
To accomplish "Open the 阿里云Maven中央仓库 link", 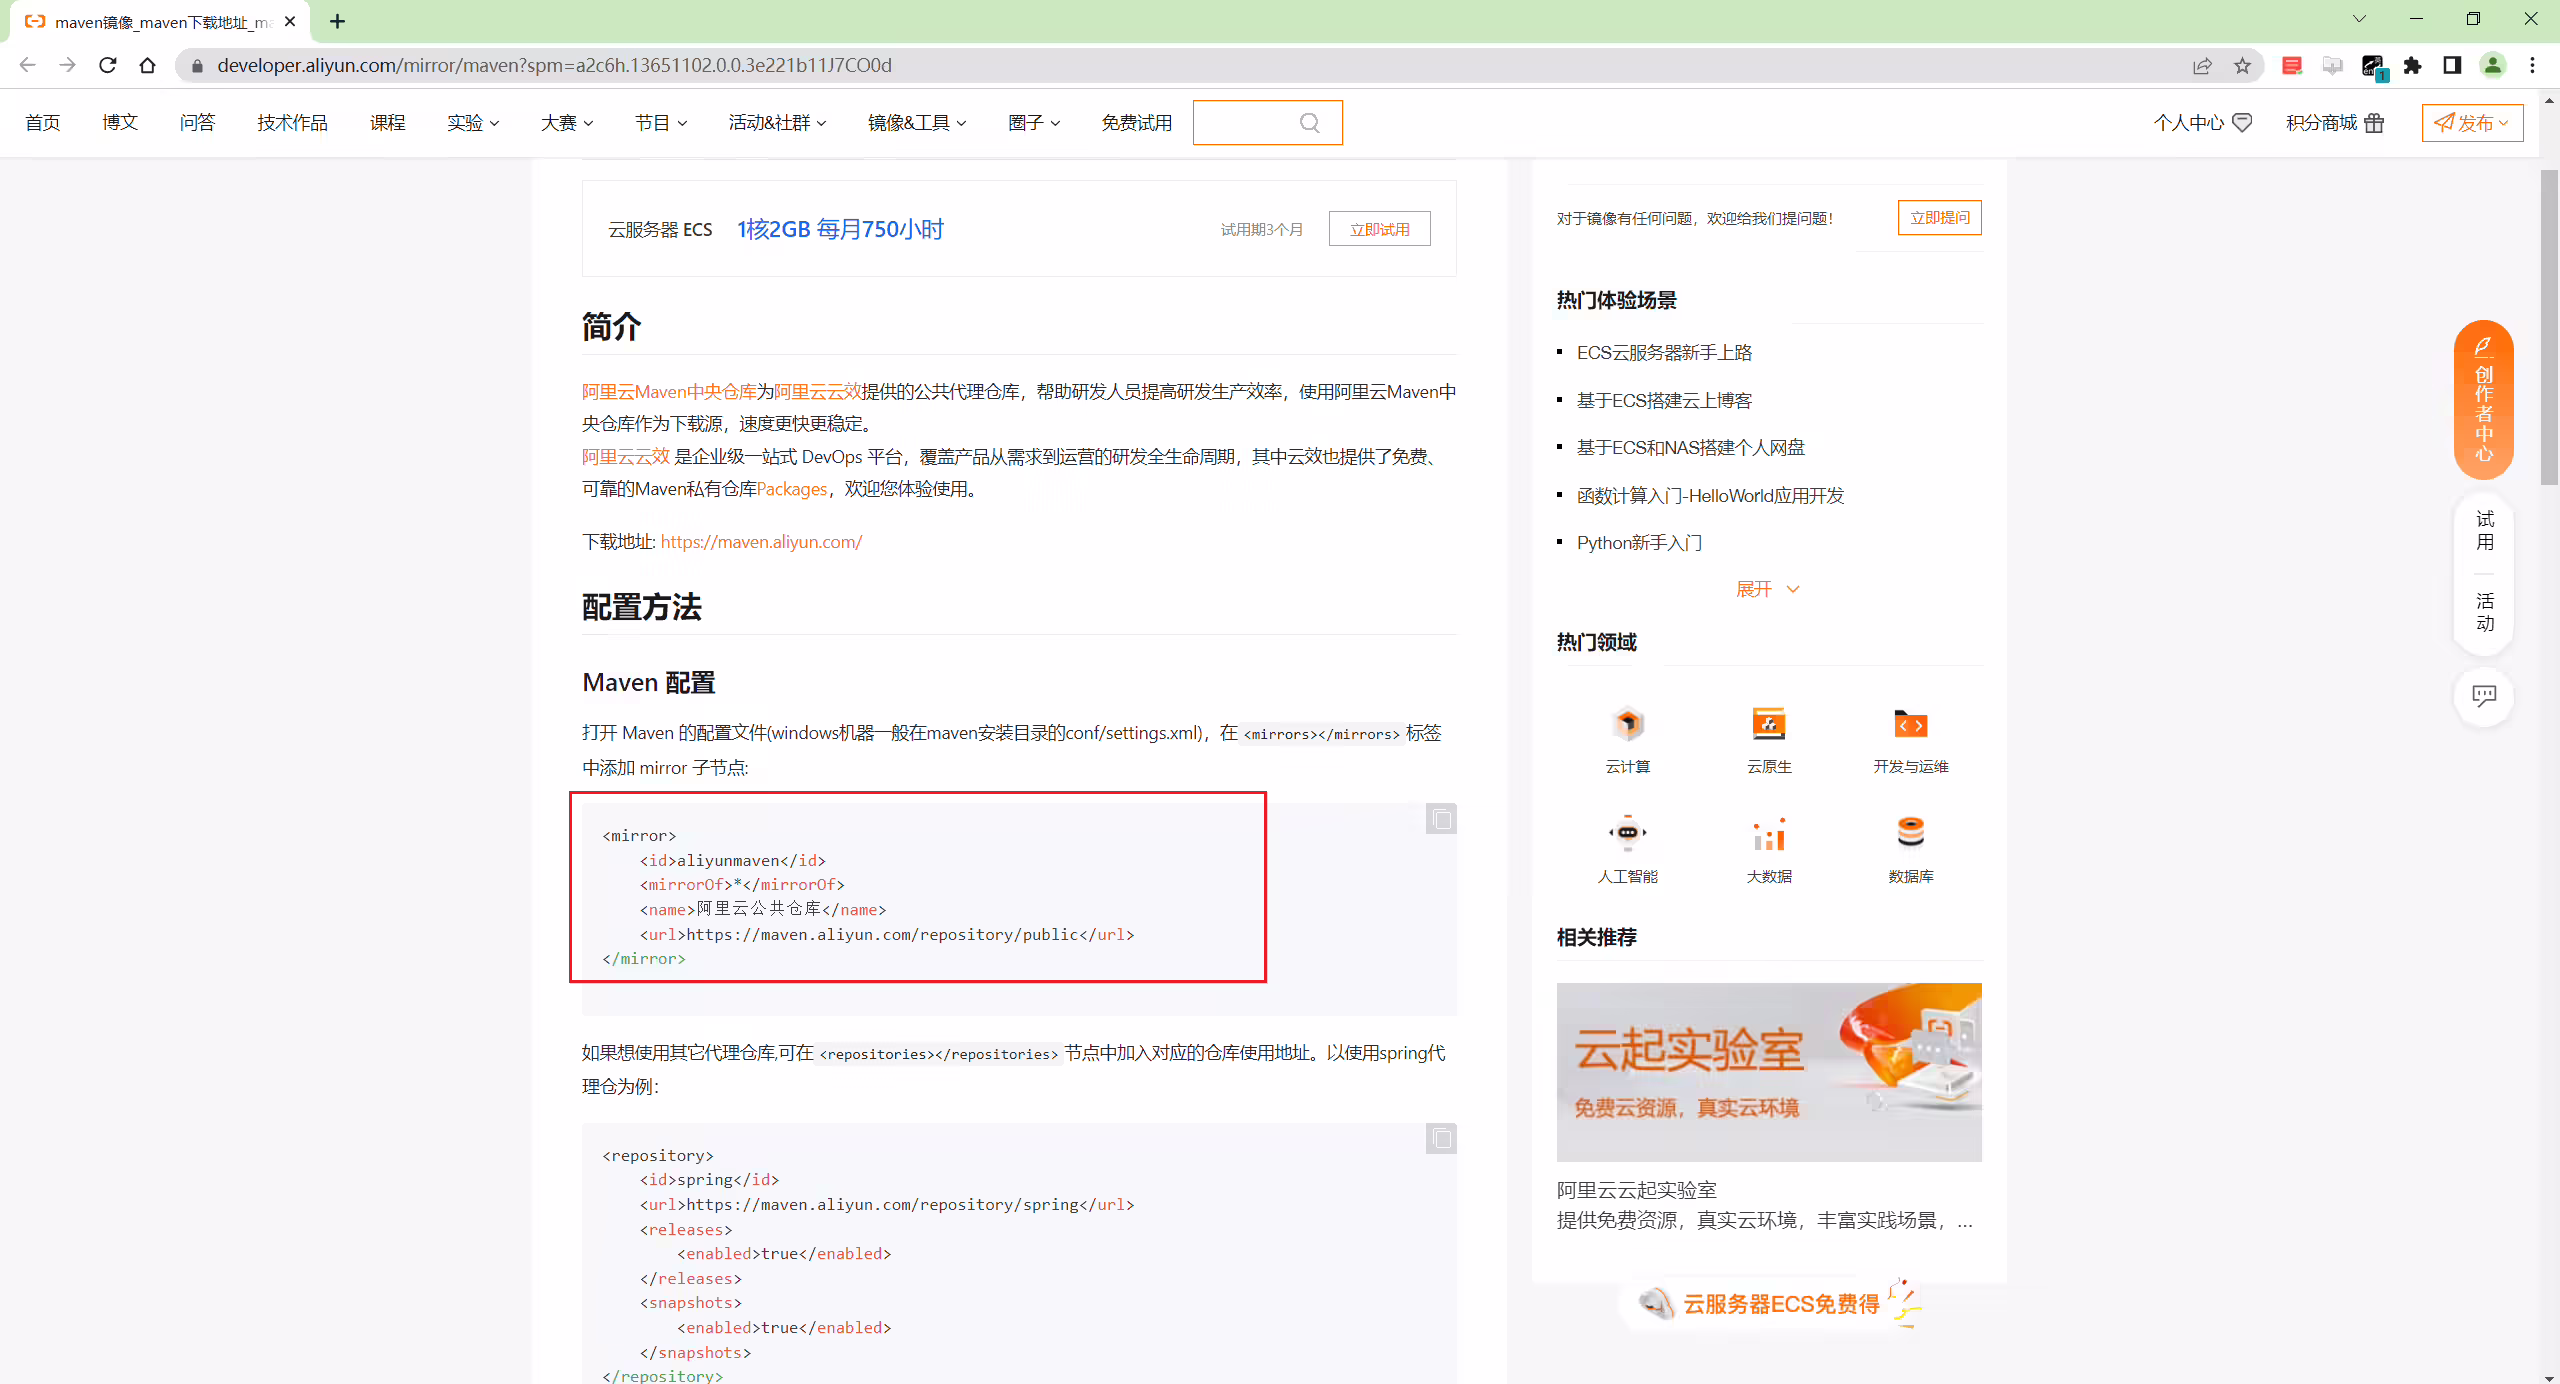I will pyautogui.click(x=669, y=392).
